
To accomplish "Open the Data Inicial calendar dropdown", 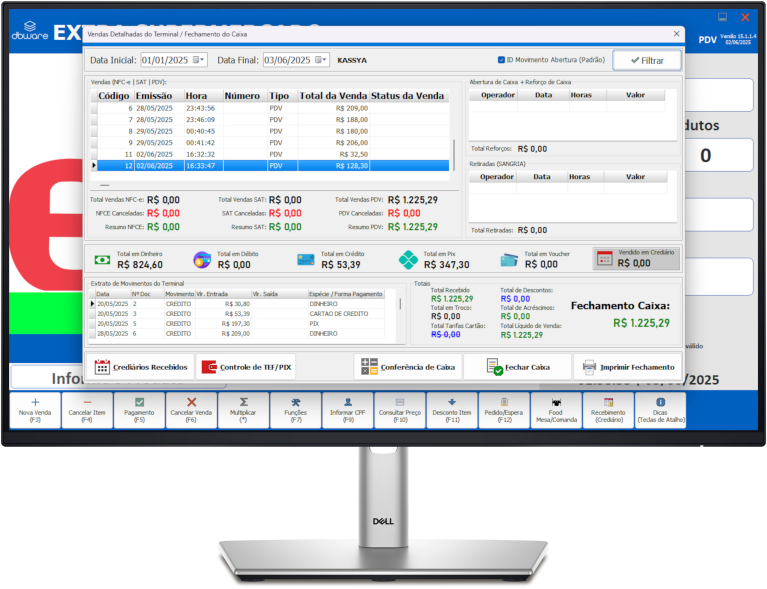I will point(200,60).
